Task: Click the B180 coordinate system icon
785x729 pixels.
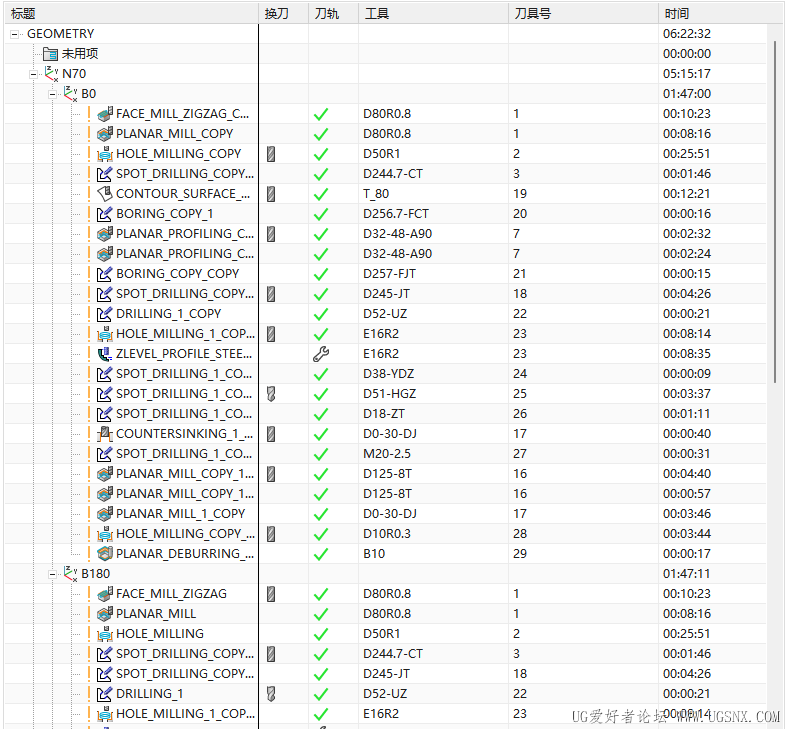Action: click(x=70, y=574)
